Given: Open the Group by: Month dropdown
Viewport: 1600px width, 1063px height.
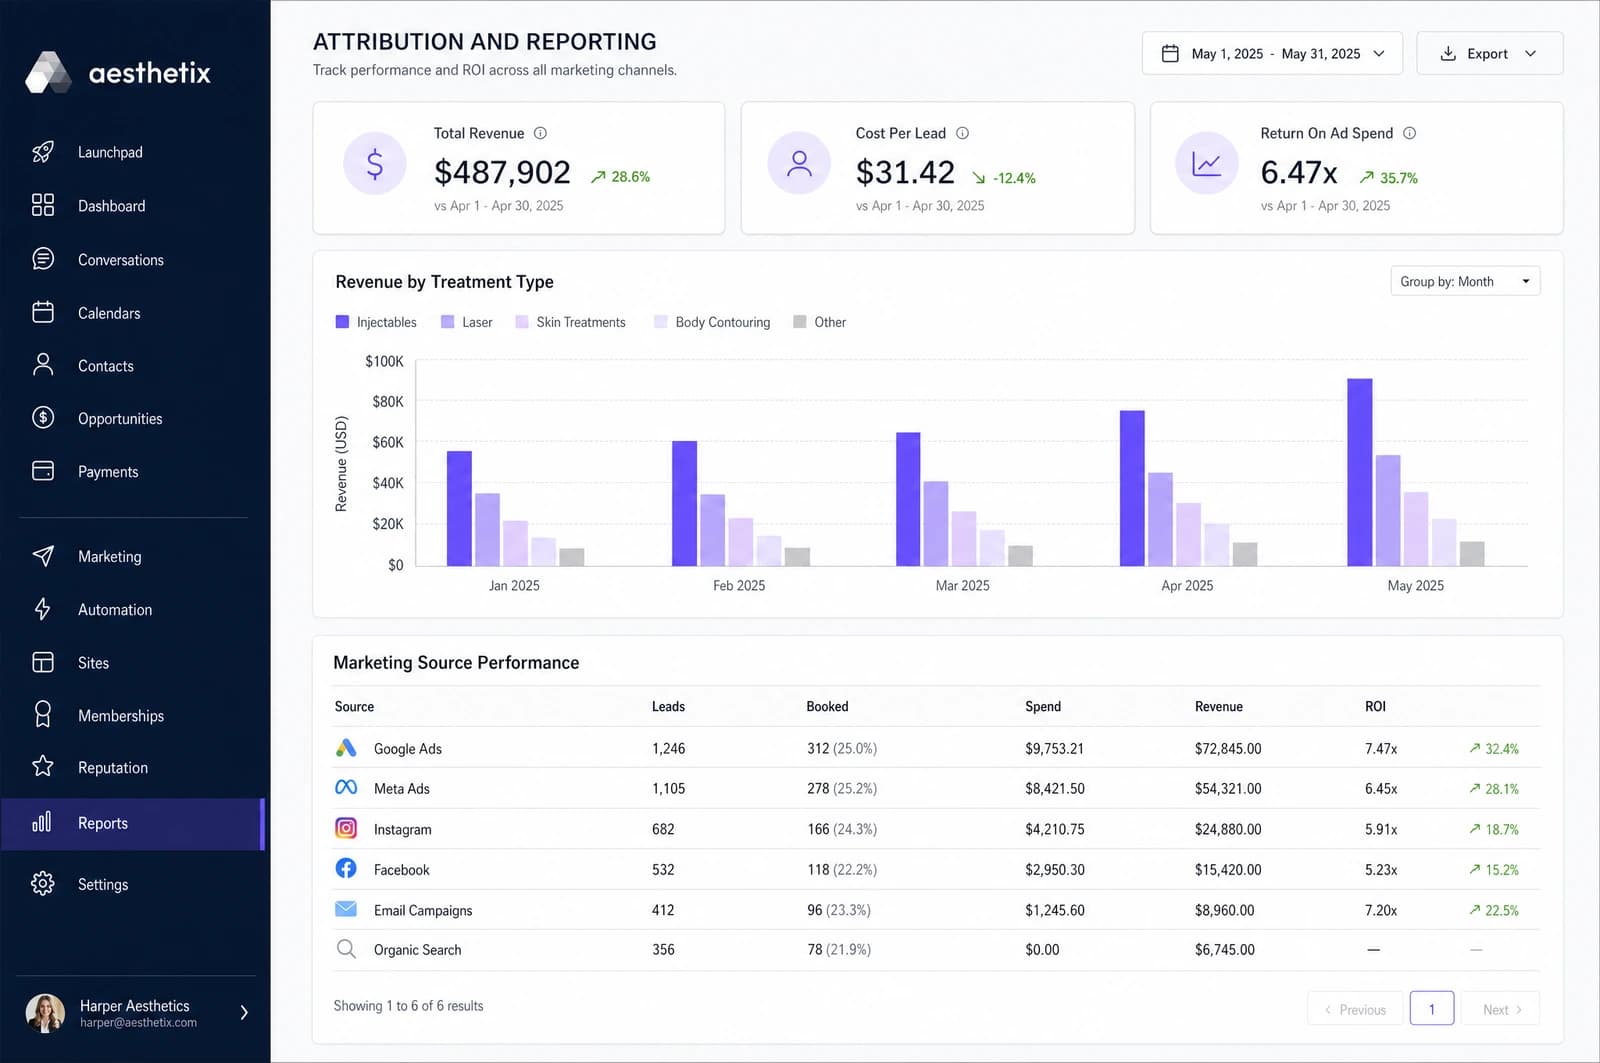Looking at the screenshot, I should click(1465, 282).
